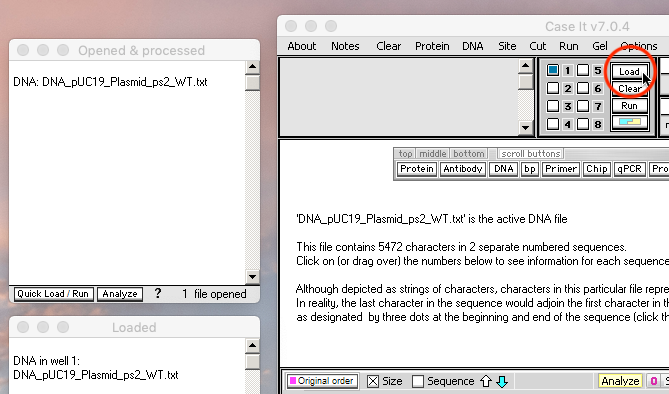Click the cyan and yellow gel color button
The width and height of the screenshot is (669, 394).
630,123
